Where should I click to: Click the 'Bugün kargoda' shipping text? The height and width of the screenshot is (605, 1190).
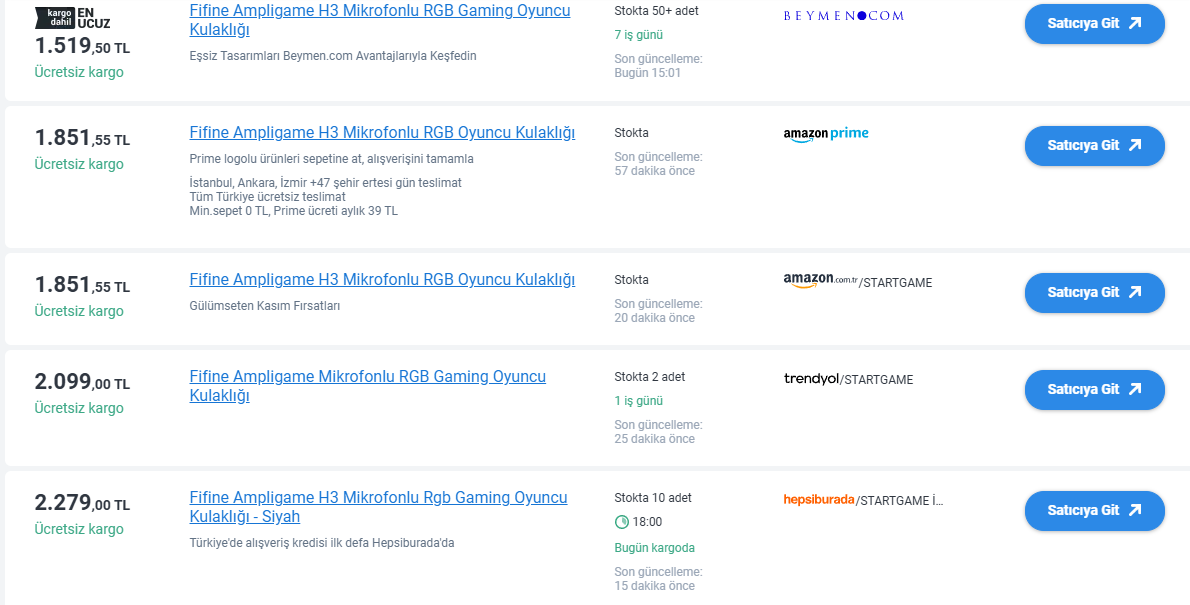[654, 548]
